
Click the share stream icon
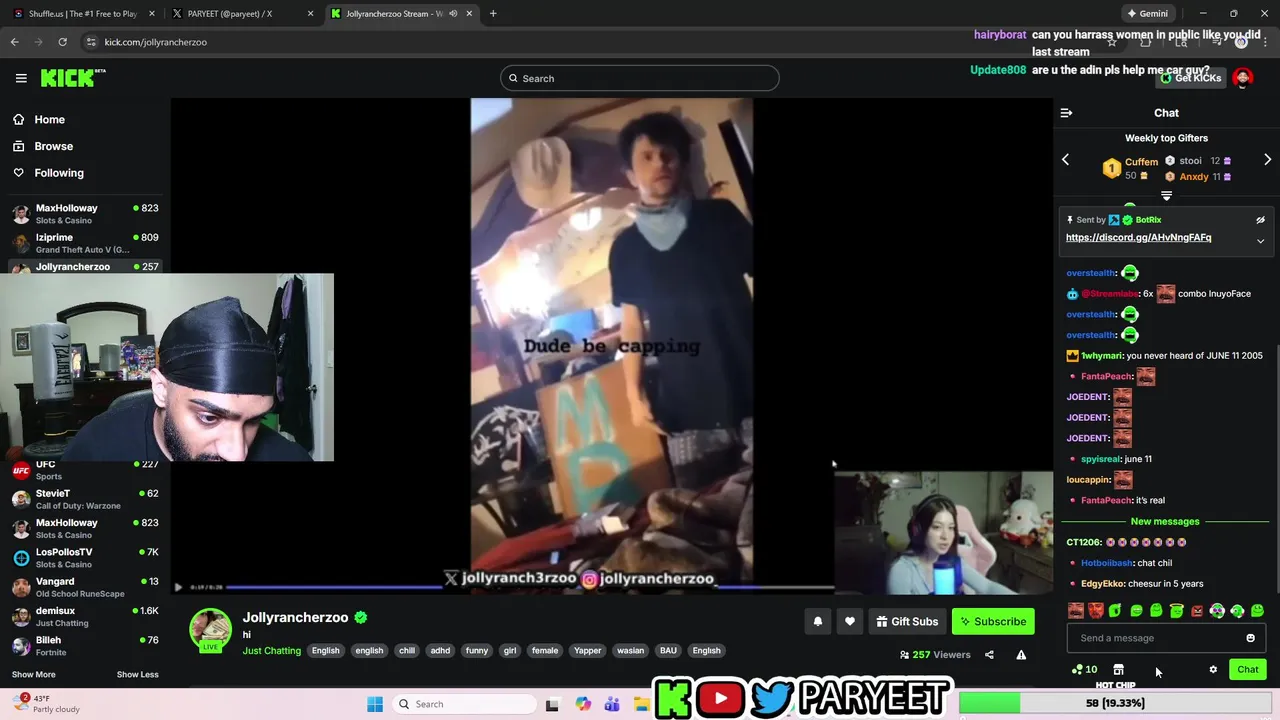pyautogui.click(x=989, y=655)
